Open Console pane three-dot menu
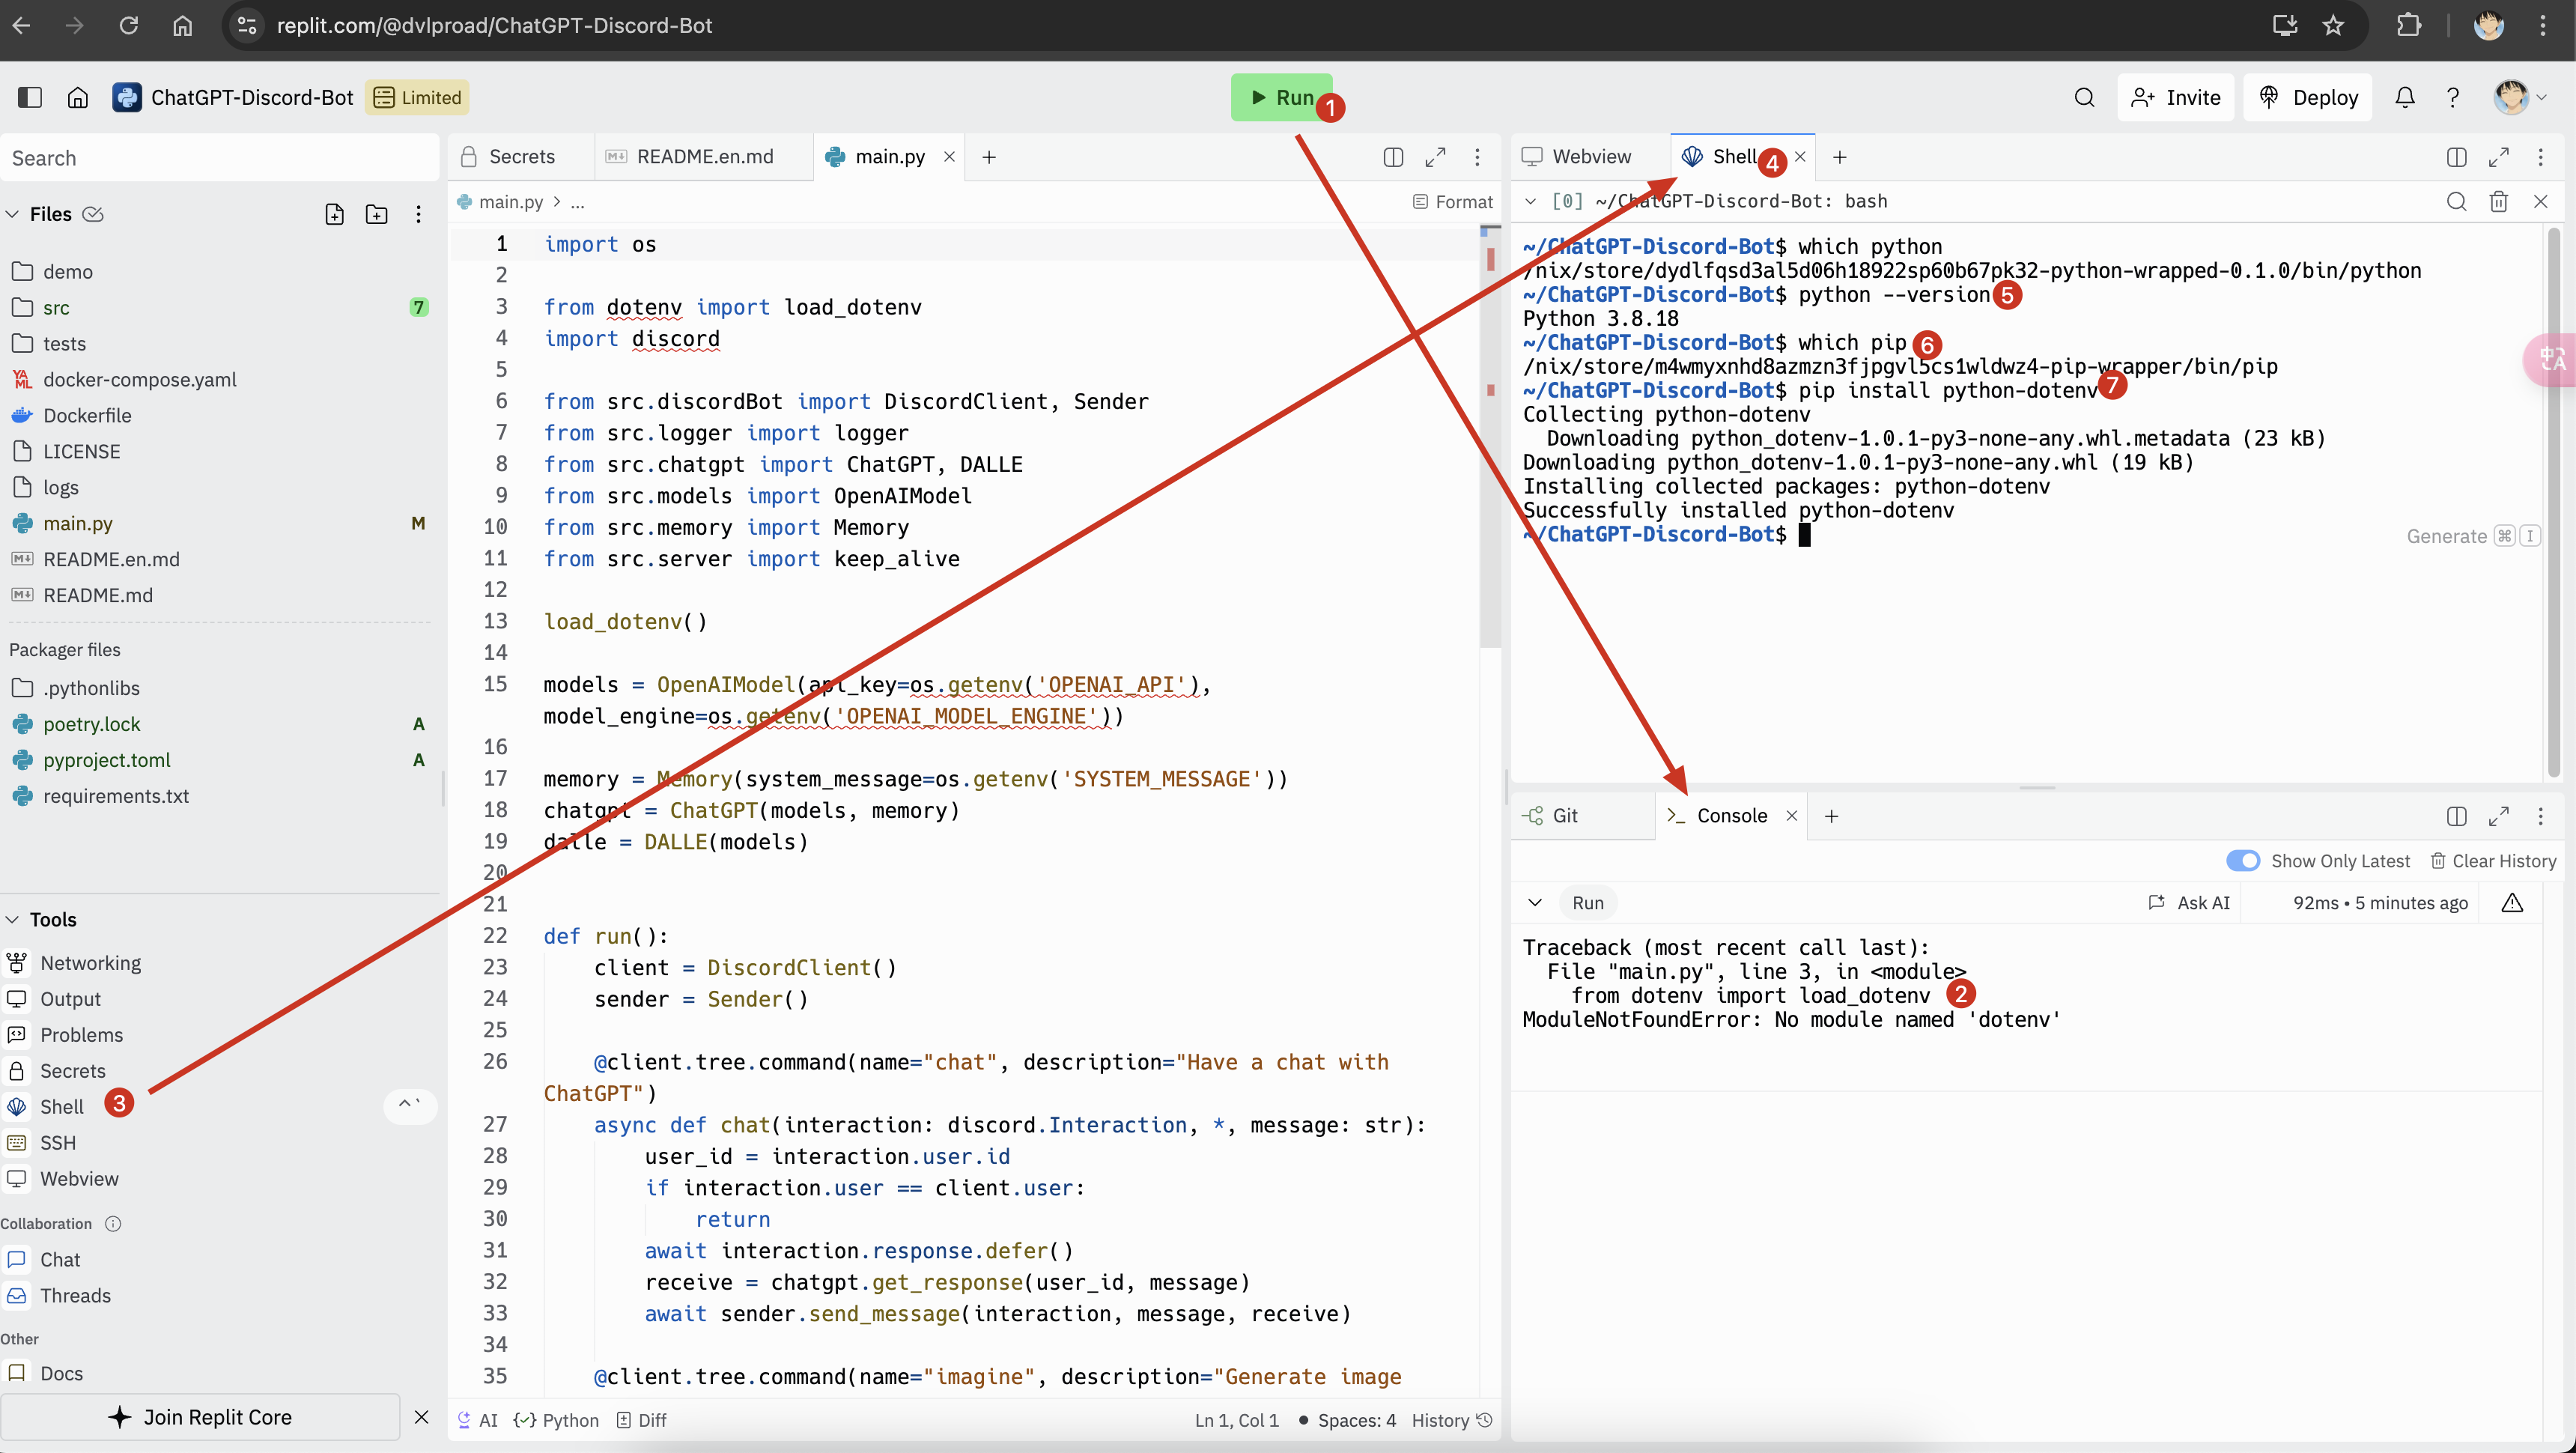The width and height of the screenshot is (2576, 1453). click(2540, 816)
